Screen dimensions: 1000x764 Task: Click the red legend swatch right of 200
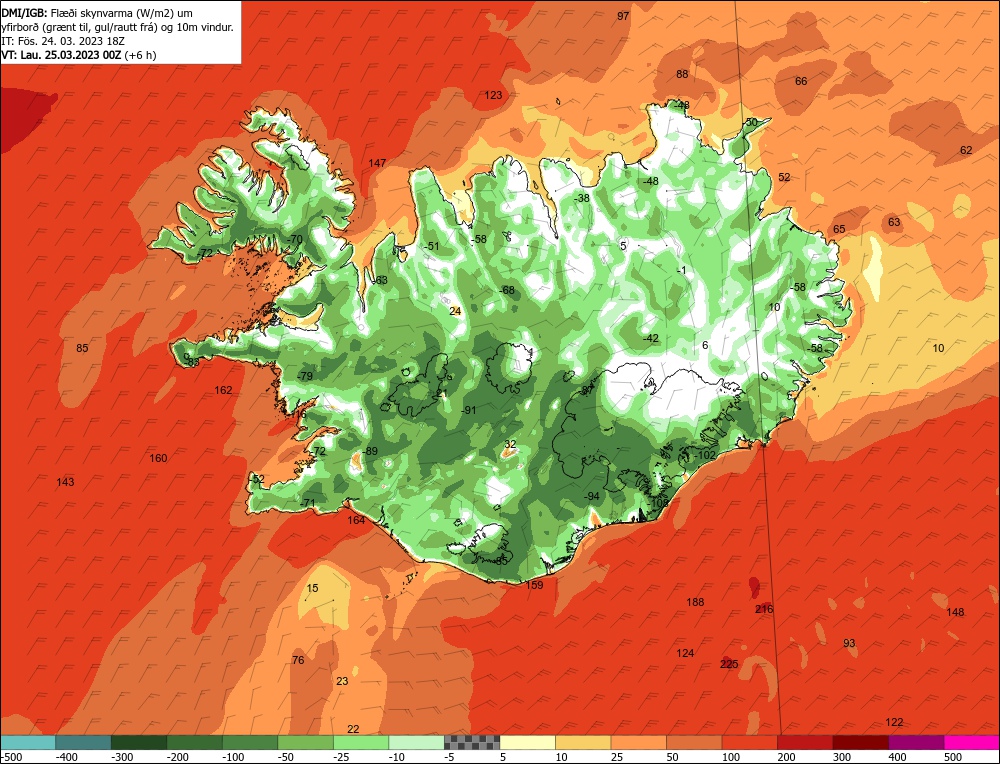coord(805,742)
